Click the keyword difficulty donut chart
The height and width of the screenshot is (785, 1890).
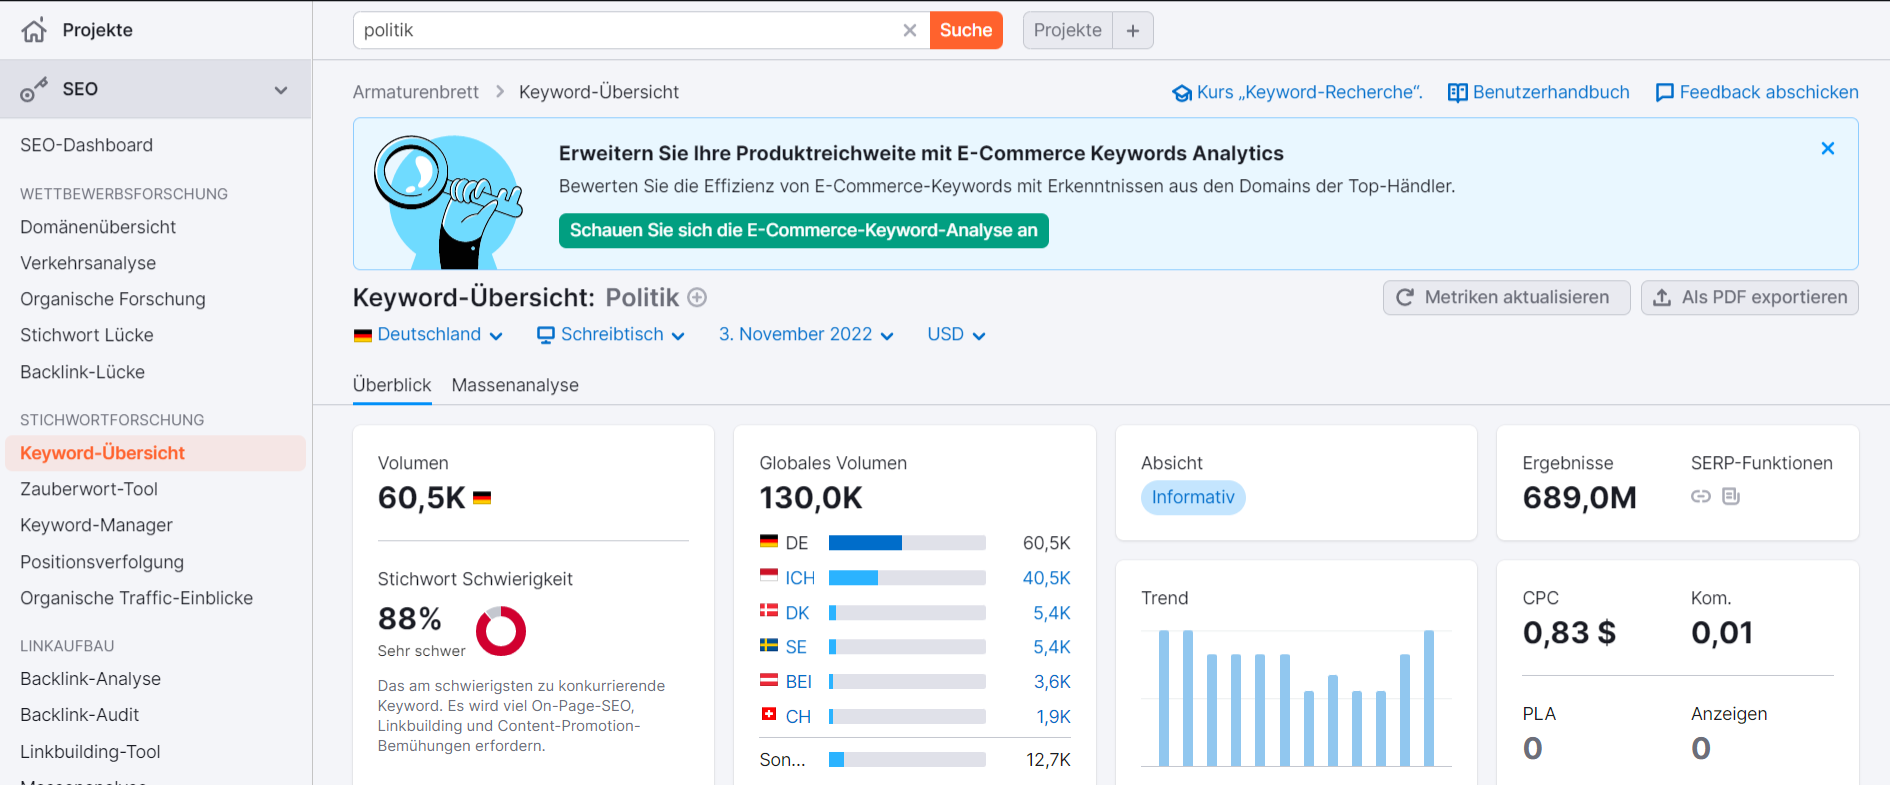(x=501, y=631)
